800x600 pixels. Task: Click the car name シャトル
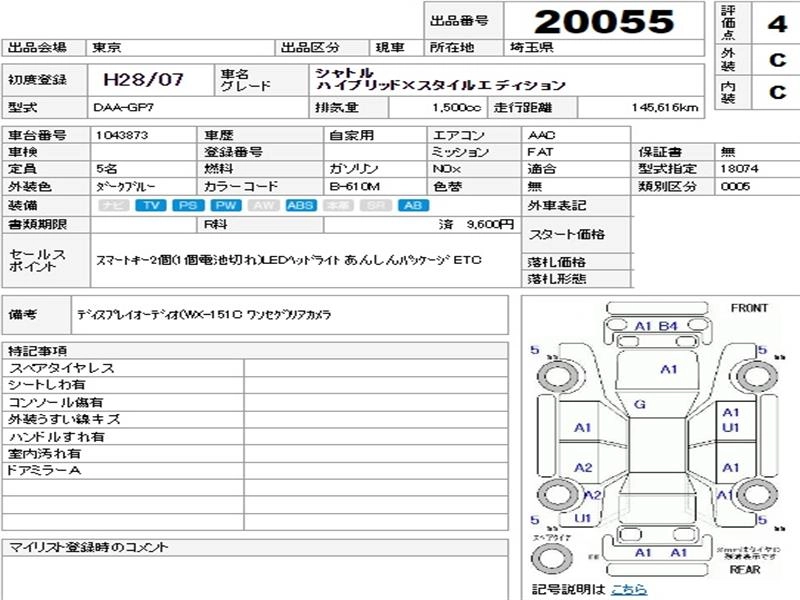tap(344, 73)
